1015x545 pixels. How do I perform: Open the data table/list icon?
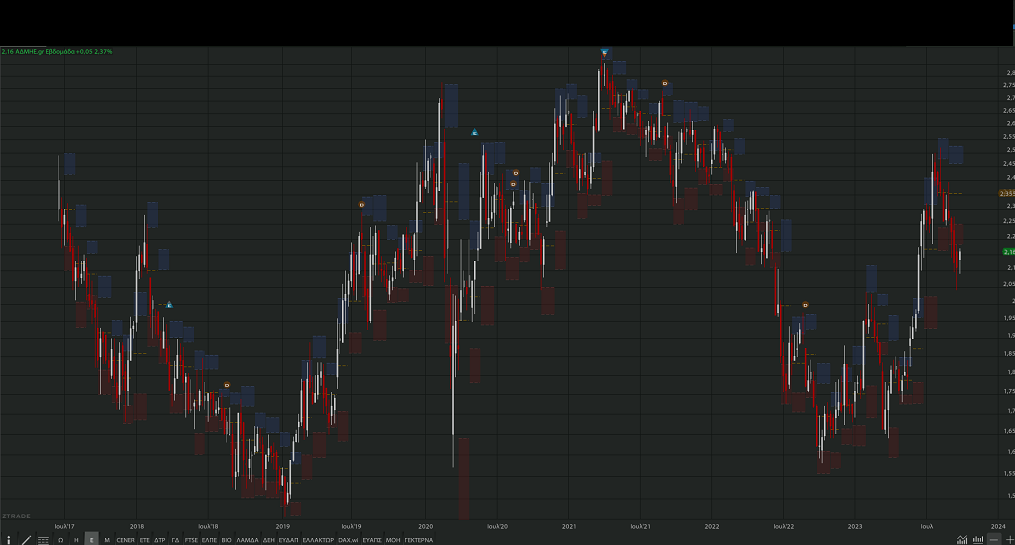tap(43, 539)
